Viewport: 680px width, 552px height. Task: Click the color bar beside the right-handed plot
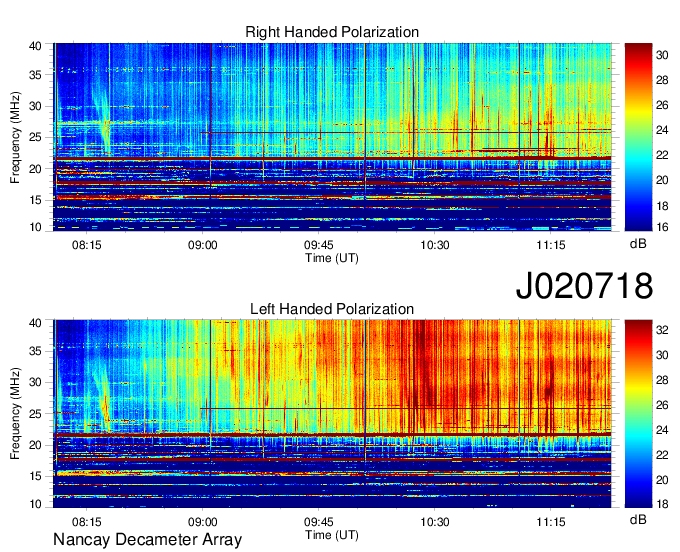pos(638,137)
